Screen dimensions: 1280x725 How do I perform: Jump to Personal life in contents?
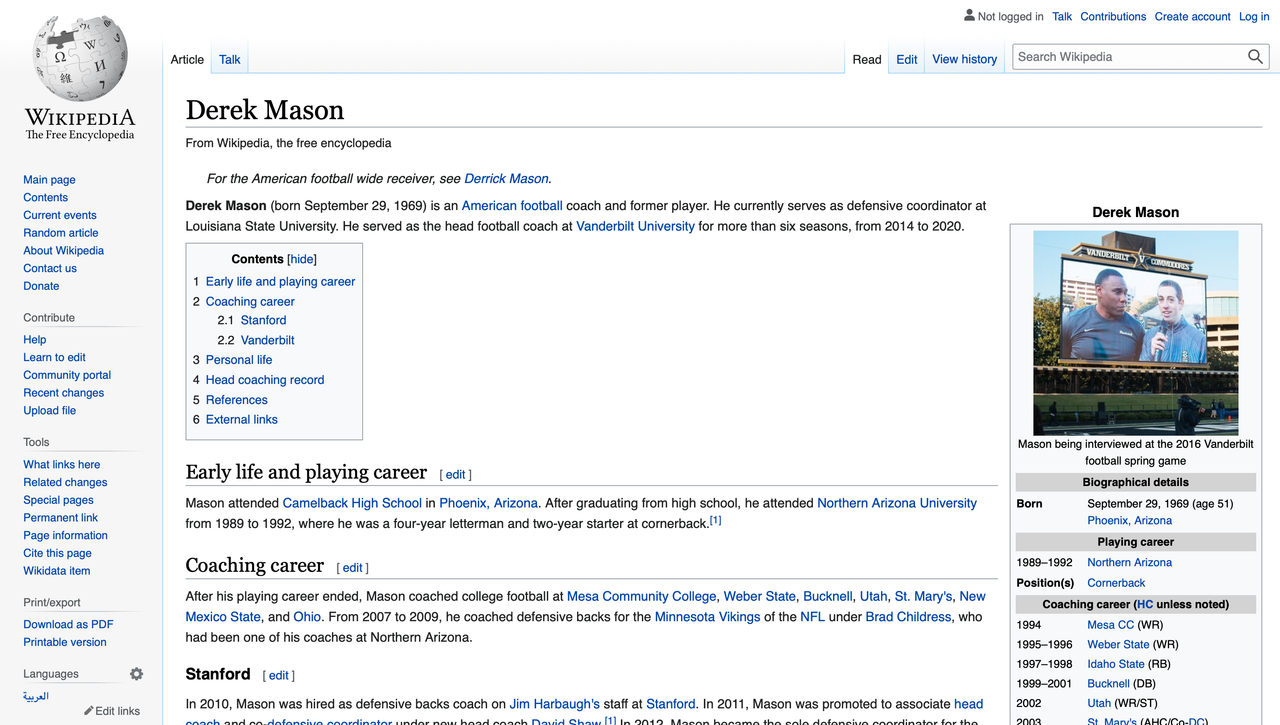tap(239, 360)
